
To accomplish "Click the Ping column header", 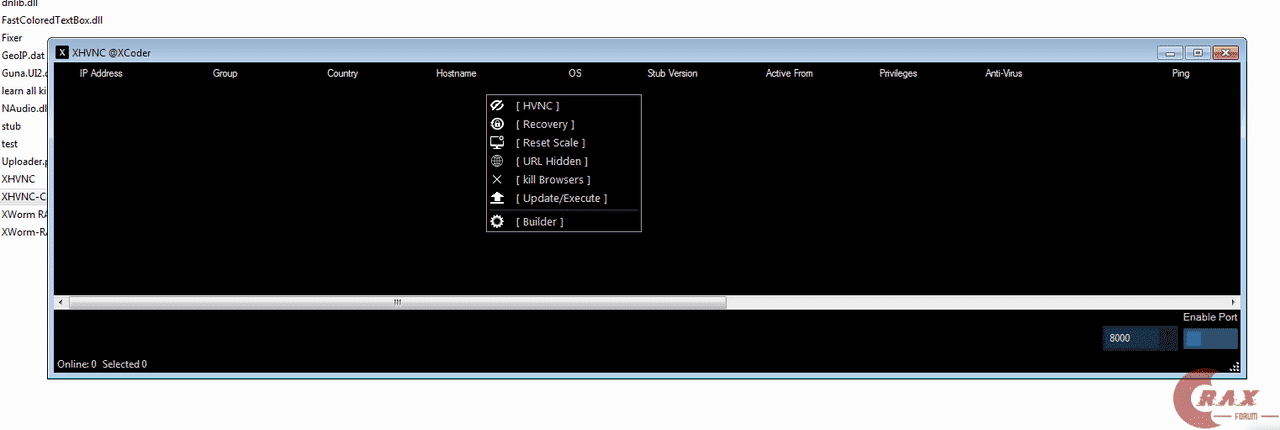I will point(1180,74).
